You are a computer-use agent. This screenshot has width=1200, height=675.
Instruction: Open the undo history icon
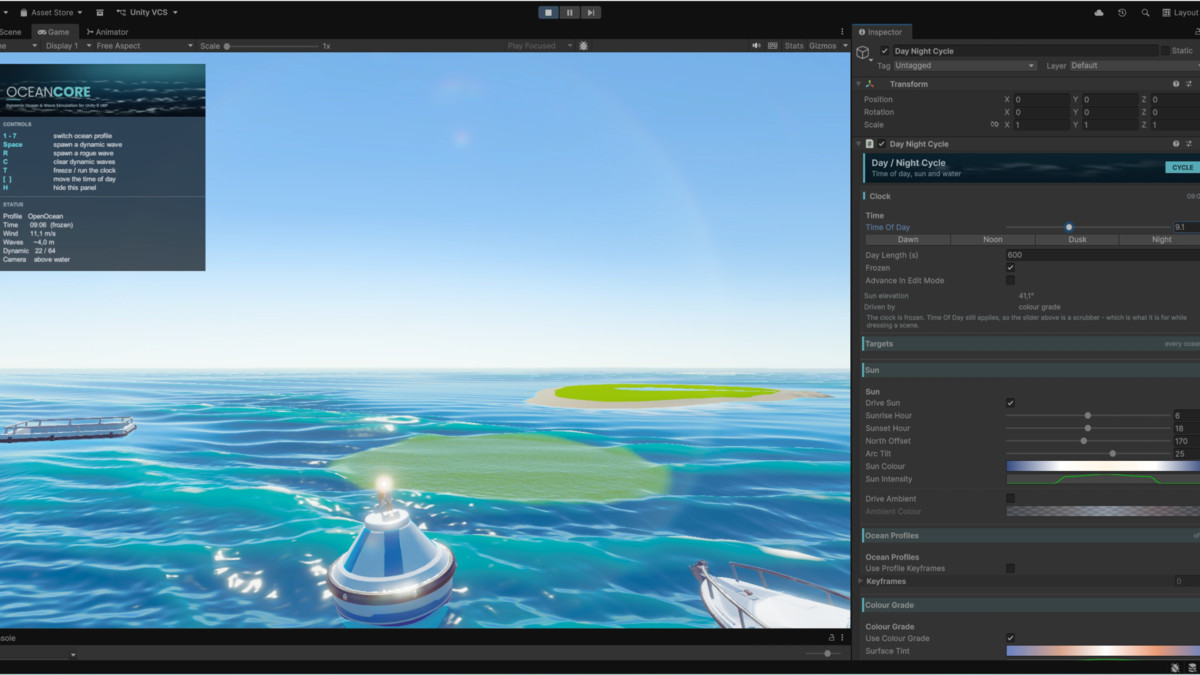1122,12
